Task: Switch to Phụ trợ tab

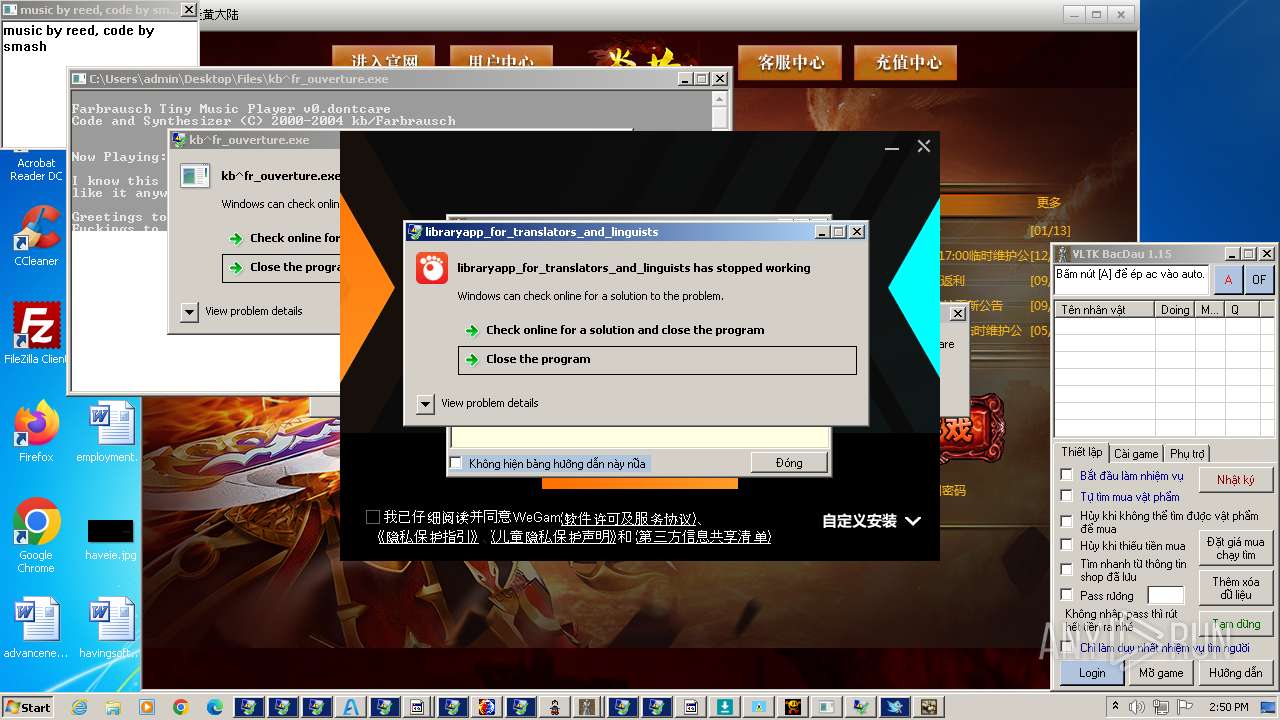Action: click(x=1187, y=454)
